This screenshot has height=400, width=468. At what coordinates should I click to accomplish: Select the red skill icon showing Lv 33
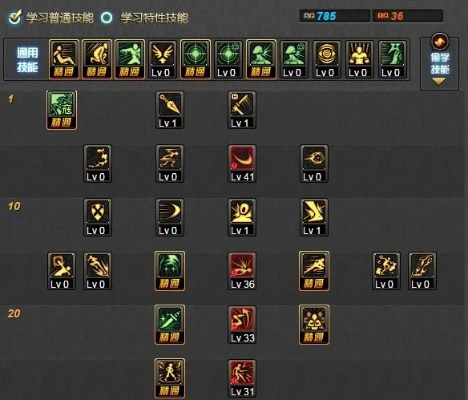(242, 325)
